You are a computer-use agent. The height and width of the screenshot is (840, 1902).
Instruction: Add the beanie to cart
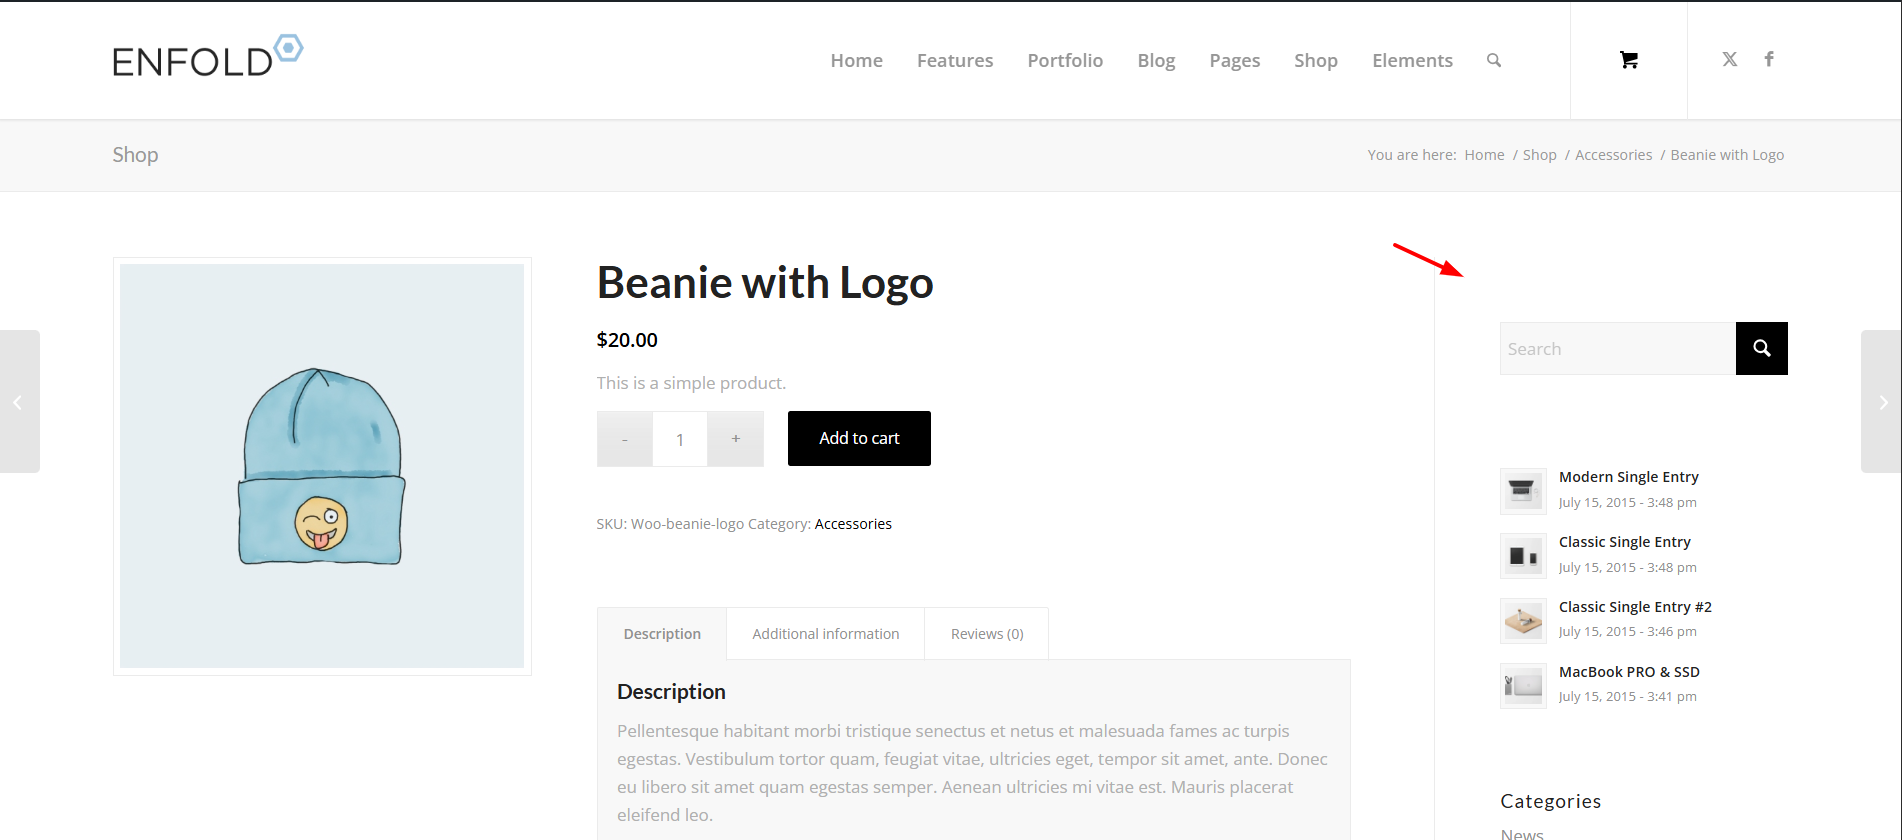(859, 438)
